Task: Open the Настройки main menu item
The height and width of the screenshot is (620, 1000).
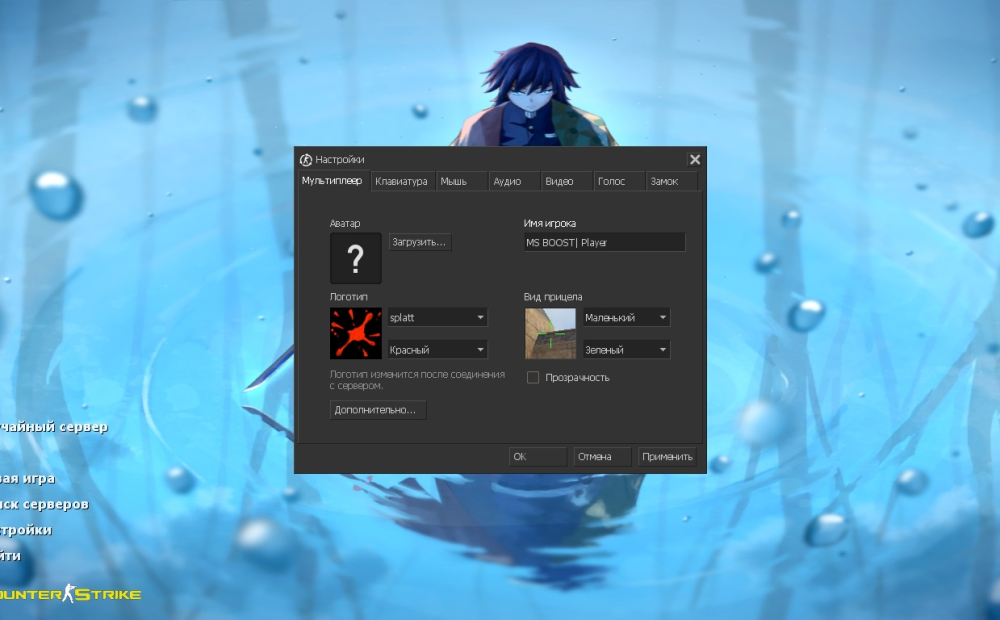Action: [x=26, y=530]
